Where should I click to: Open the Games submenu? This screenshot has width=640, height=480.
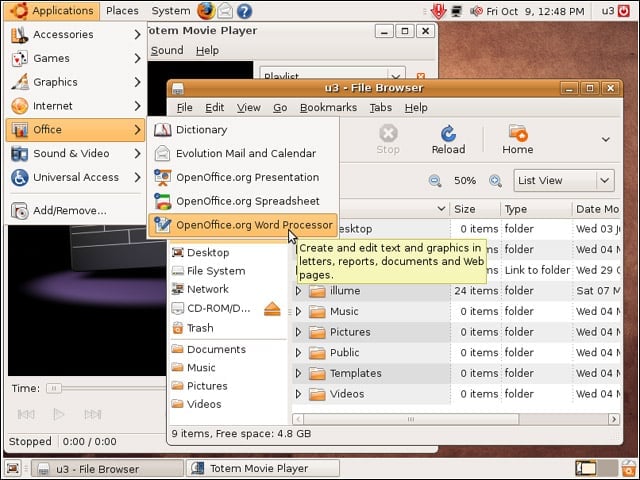point(76,58)
